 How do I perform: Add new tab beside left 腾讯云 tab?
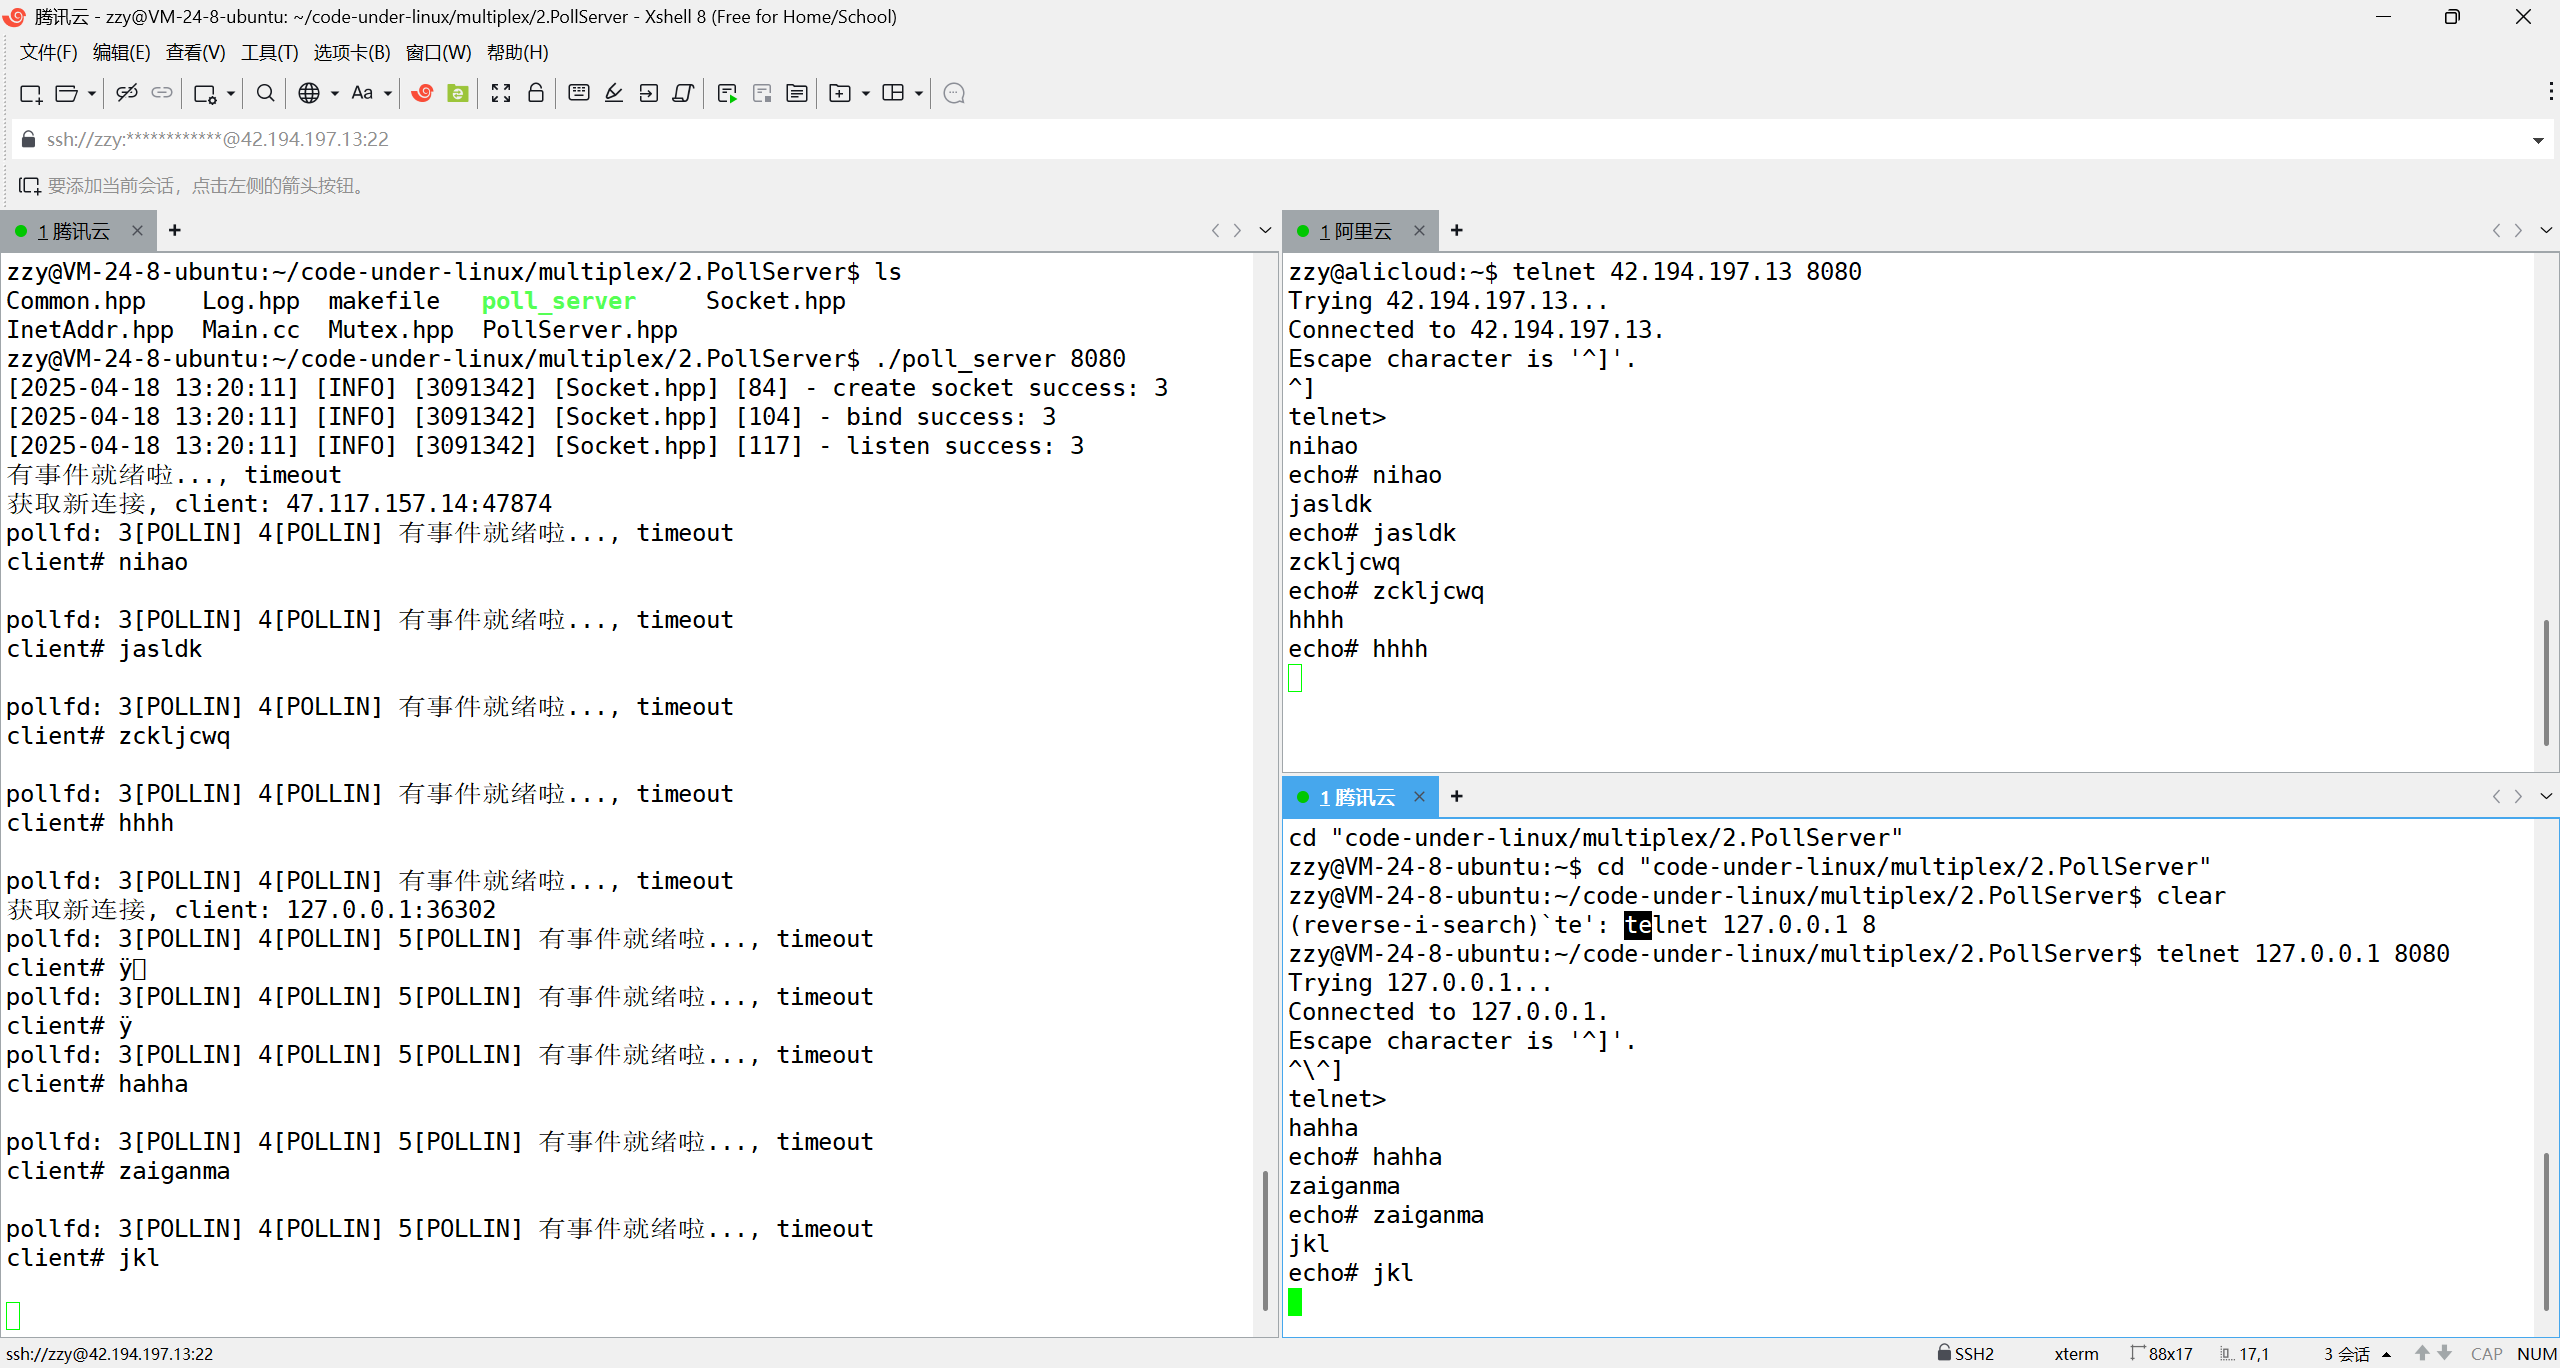(x=174, y=230)
